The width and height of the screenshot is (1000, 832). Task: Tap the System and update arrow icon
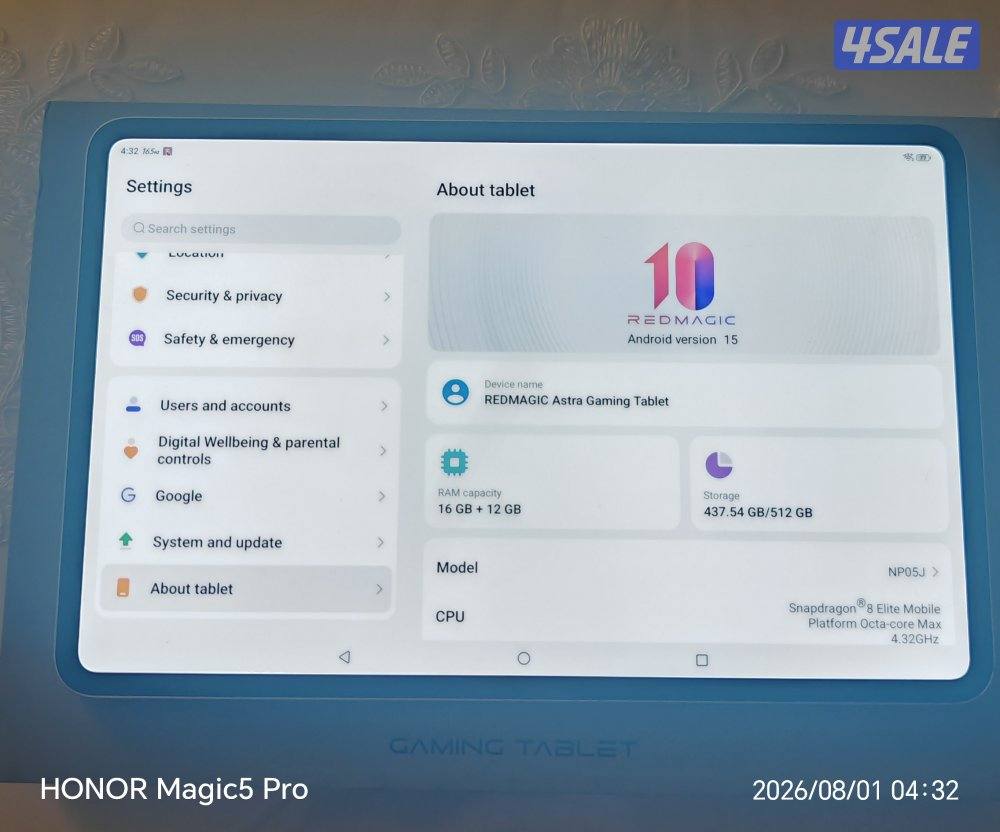[126, 541]
